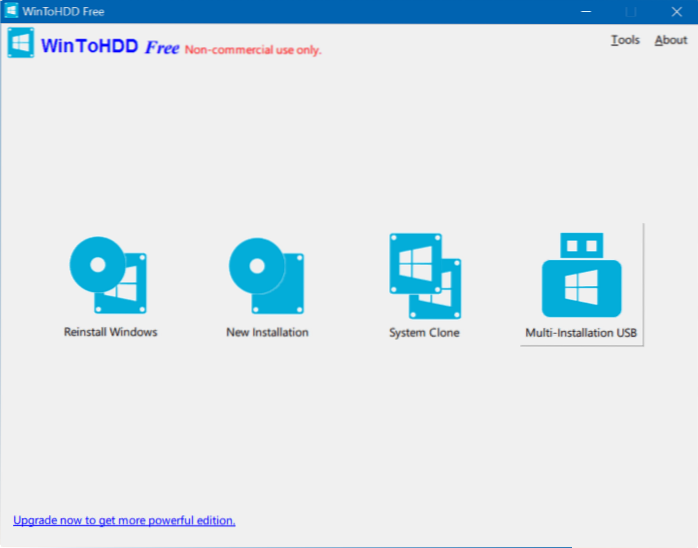The height and width of the screenshot is (548, 698).
Task: Click the WinToHDD logo in the header
Action: click(x=20, y=45)
